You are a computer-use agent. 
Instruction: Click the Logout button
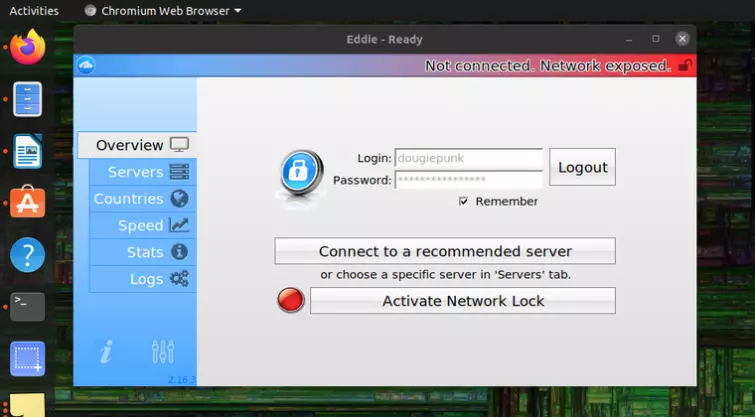[582, 167]
